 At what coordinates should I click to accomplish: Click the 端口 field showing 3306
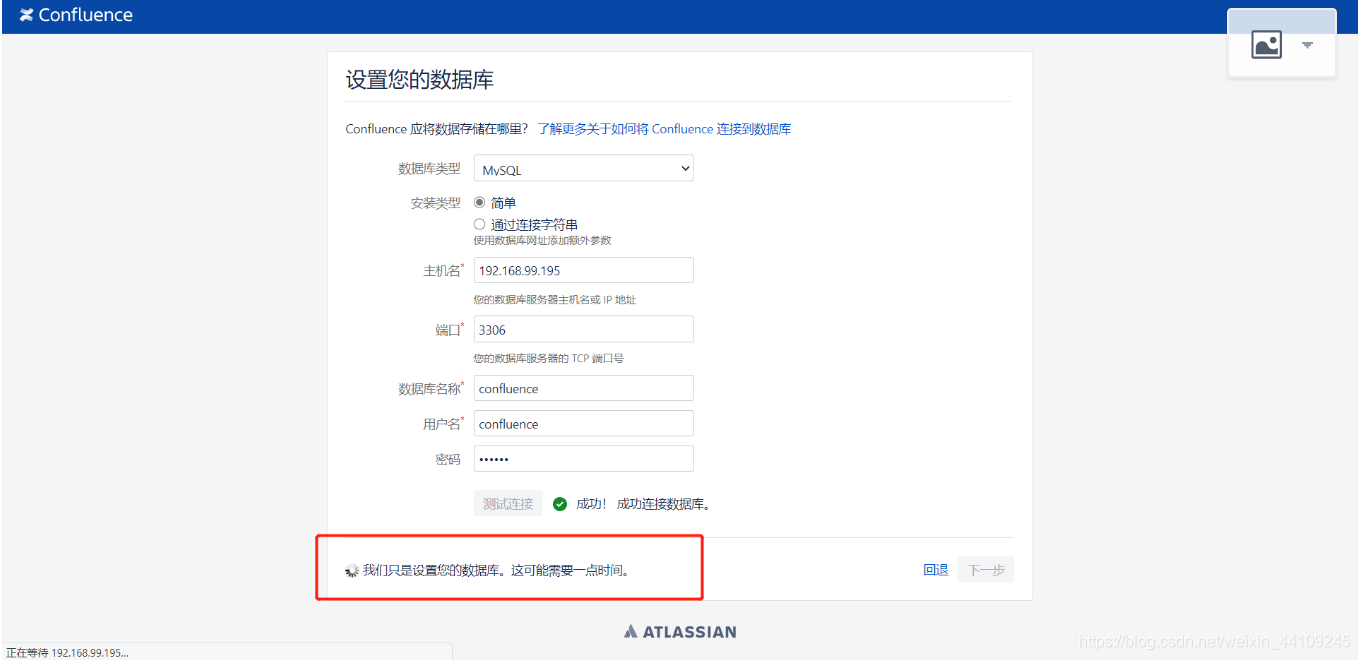click(584, 329)
